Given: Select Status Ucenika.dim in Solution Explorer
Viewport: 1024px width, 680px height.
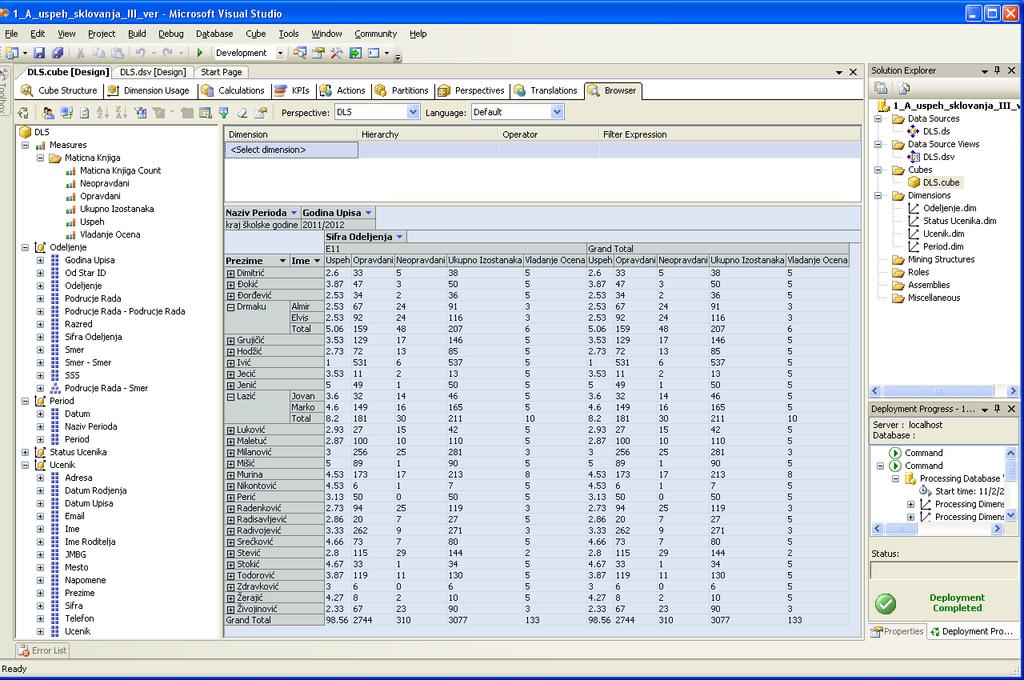Looking at the screenshot, I should pyautogui.click(x=960, y=221).
